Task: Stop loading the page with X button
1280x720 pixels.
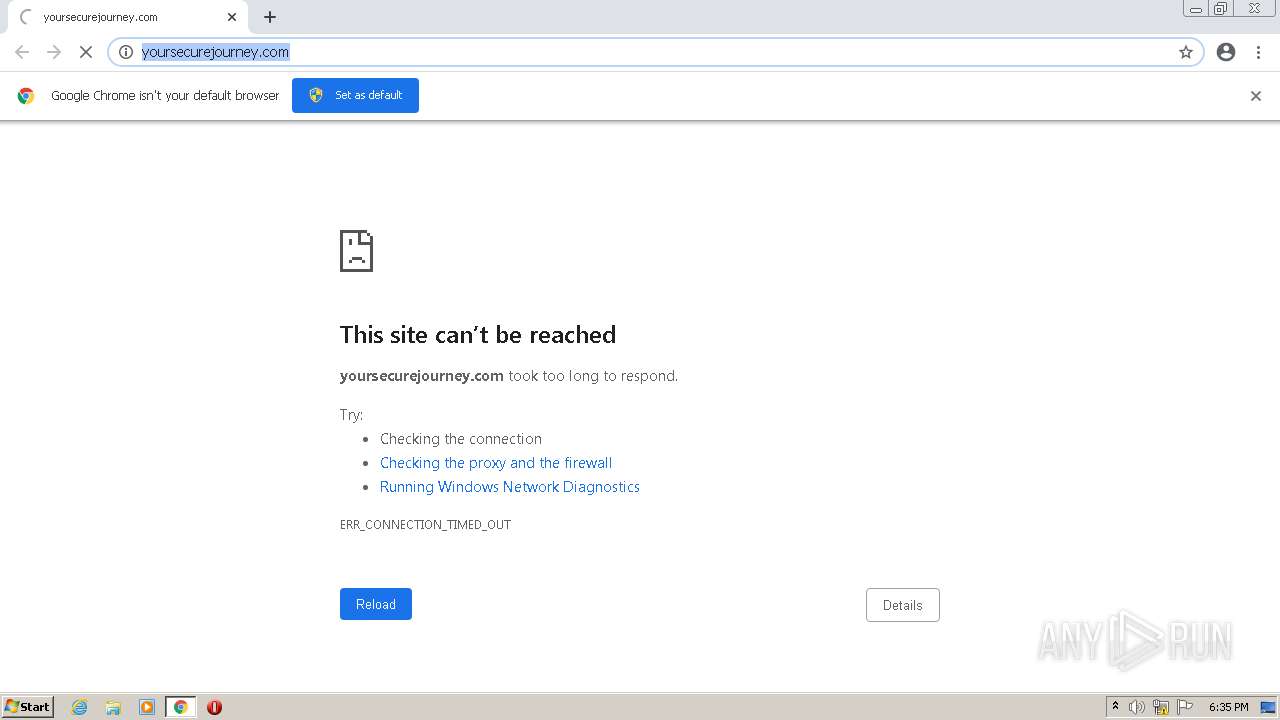Action: 86,52
